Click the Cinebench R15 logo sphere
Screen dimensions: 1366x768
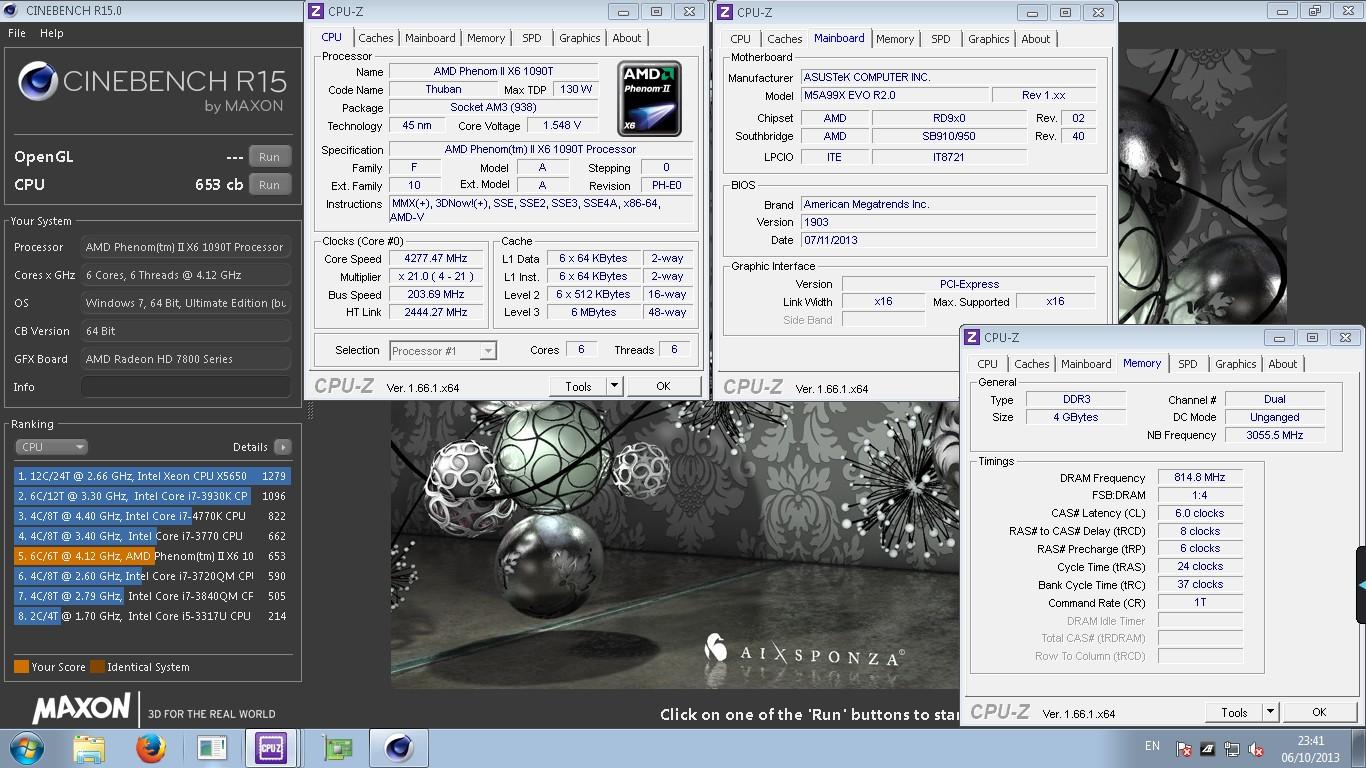37,82
